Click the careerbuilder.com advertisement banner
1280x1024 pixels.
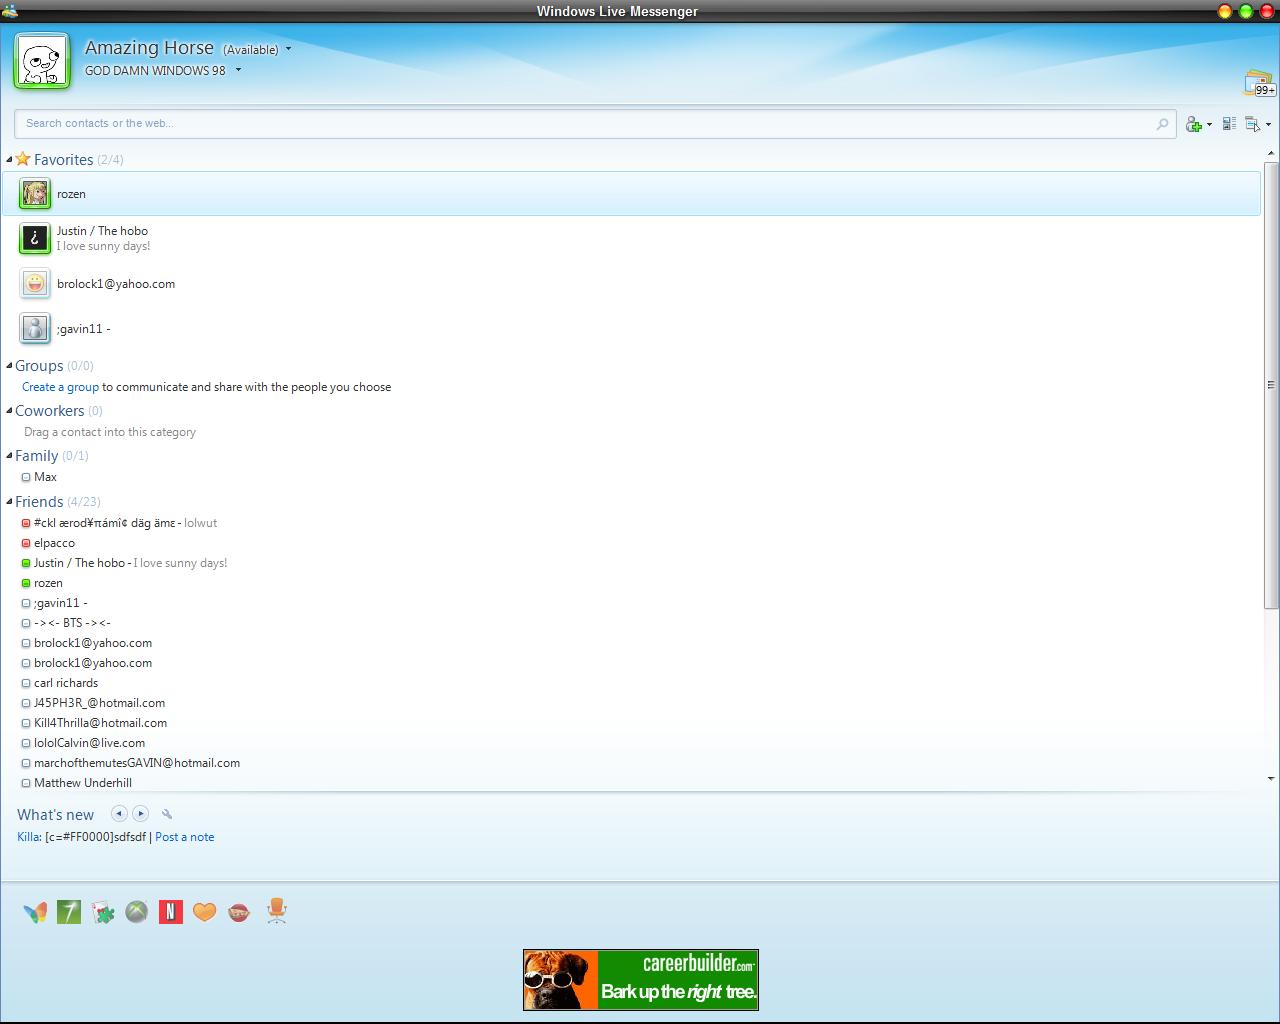click(641, 980)
